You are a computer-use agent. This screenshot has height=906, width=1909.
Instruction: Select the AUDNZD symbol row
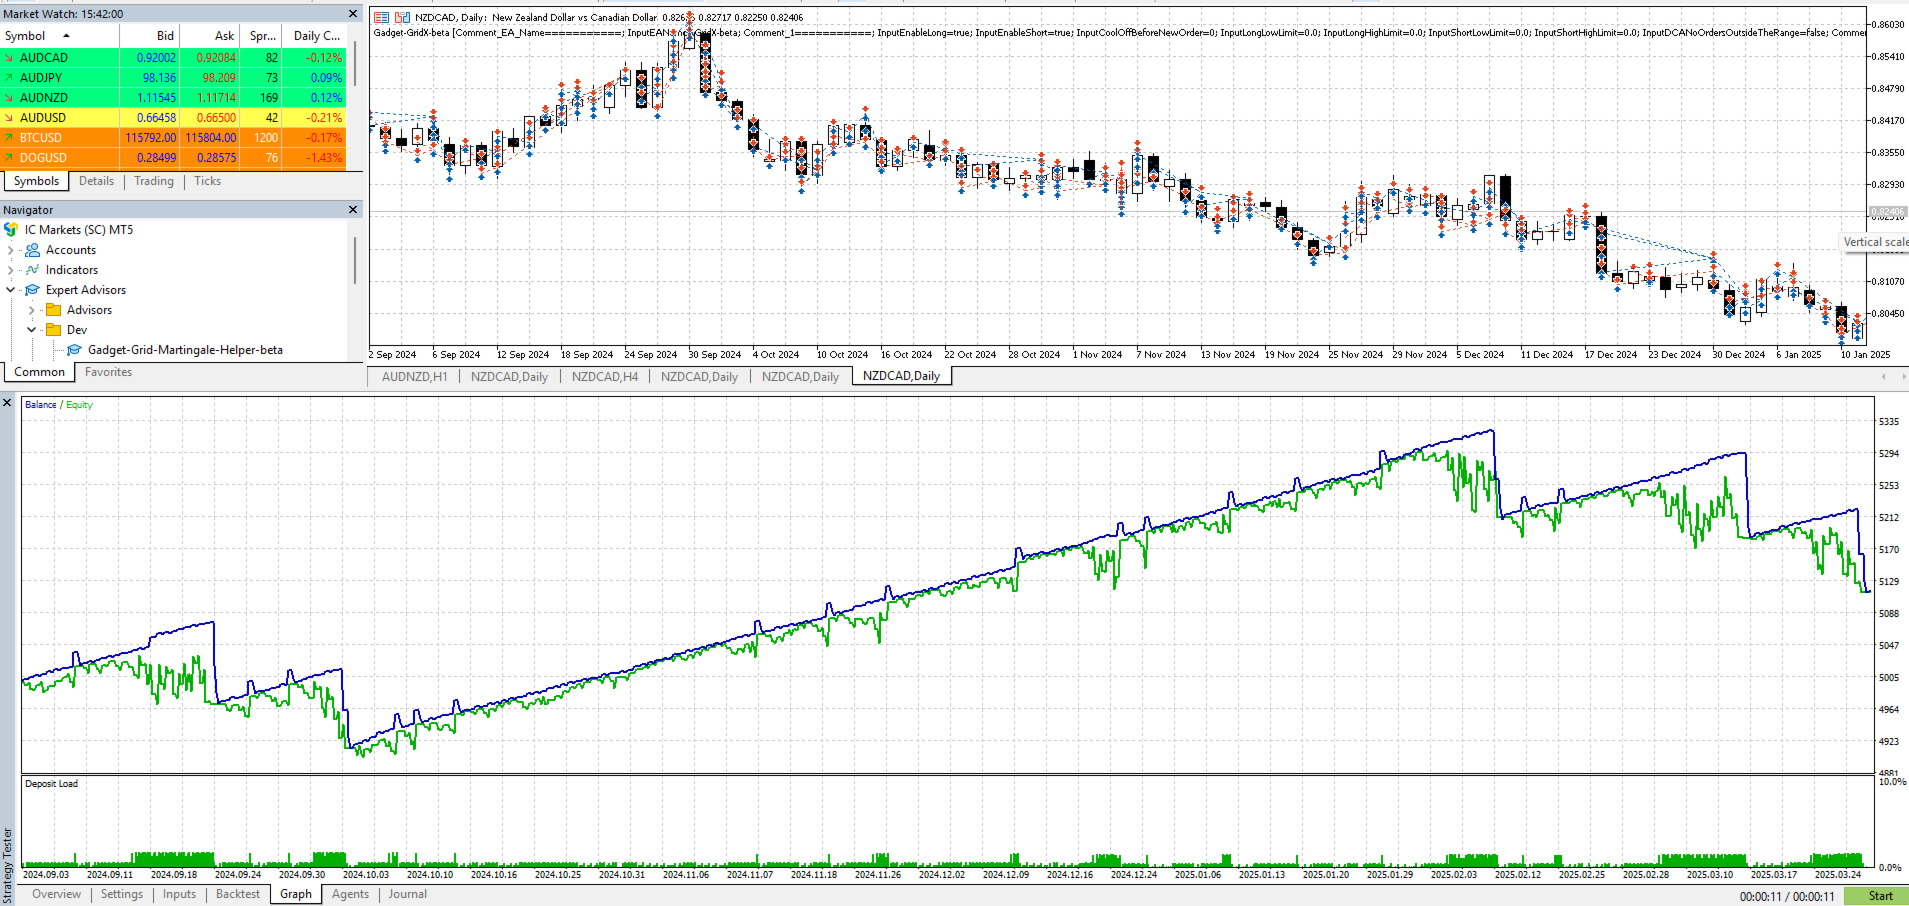[x=173, y=98]
